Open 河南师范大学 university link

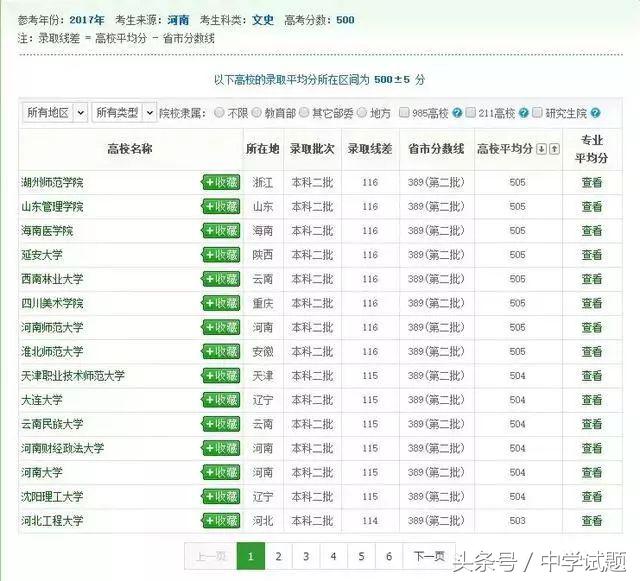[52, 327]
